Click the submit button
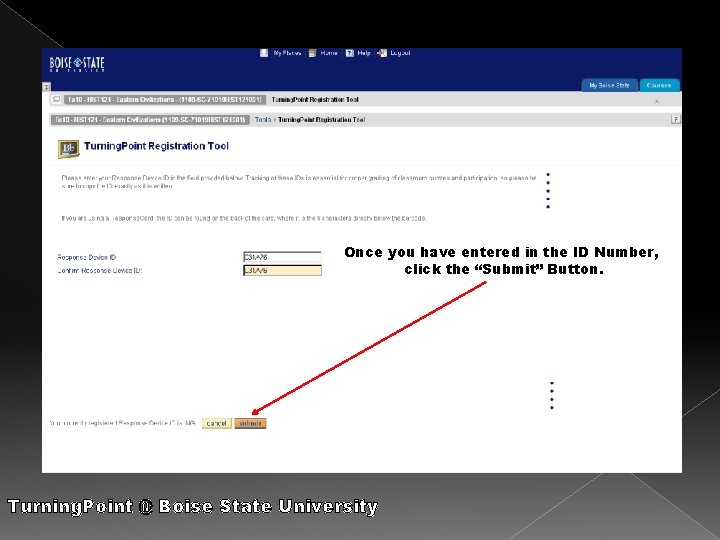Image resolution: width=720 pixels, height=540 pixels. (250, 423)
